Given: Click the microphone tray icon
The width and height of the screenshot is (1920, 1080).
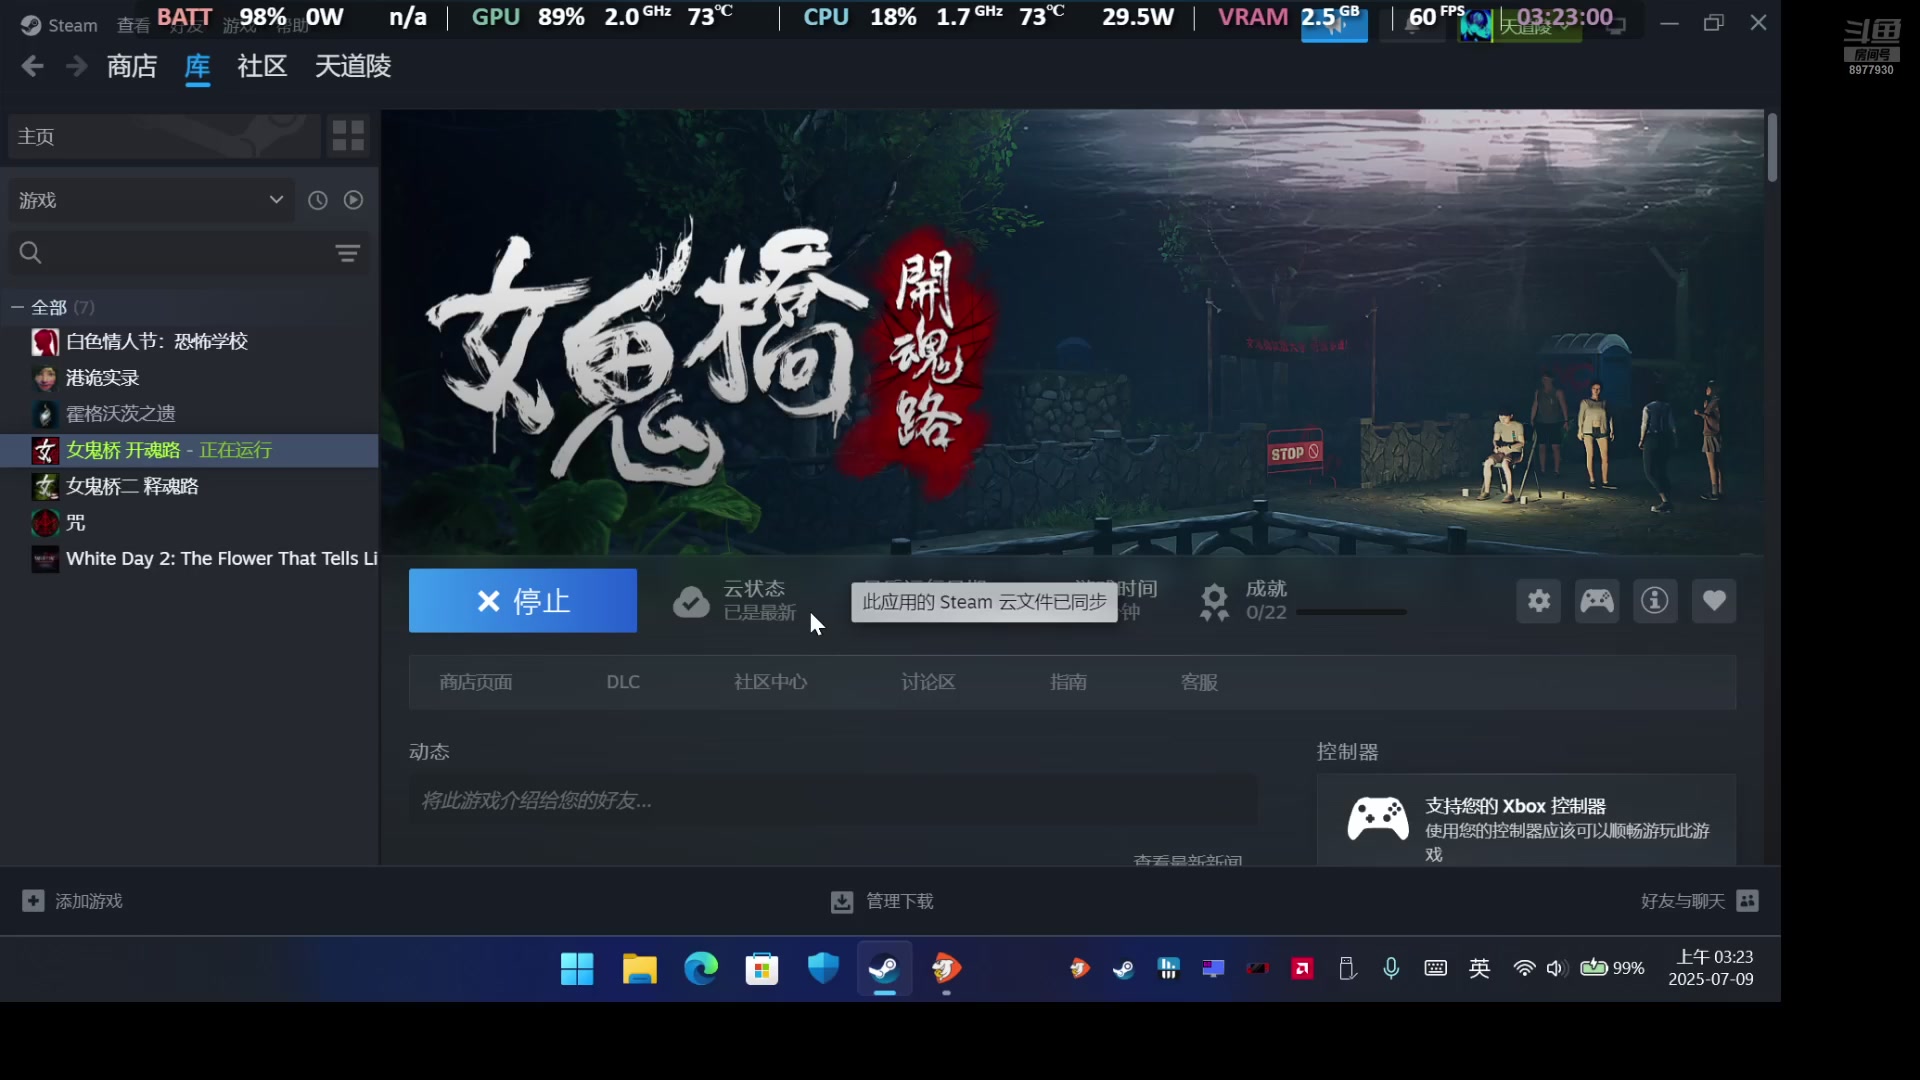Looking at the screenshot, I should point(1391,968).
